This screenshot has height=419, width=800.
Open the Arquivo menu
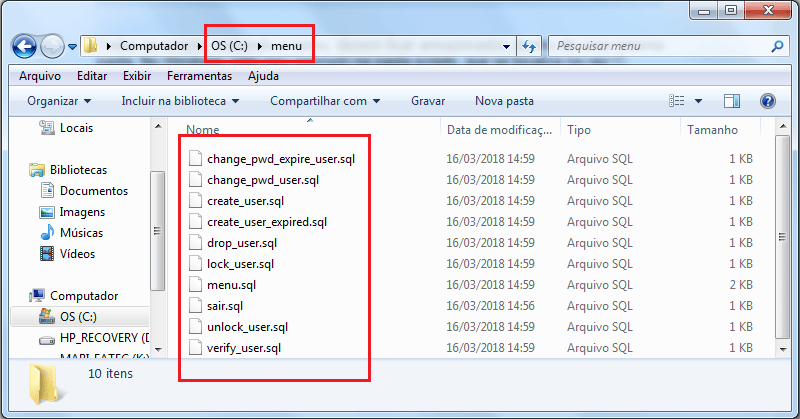40,75
